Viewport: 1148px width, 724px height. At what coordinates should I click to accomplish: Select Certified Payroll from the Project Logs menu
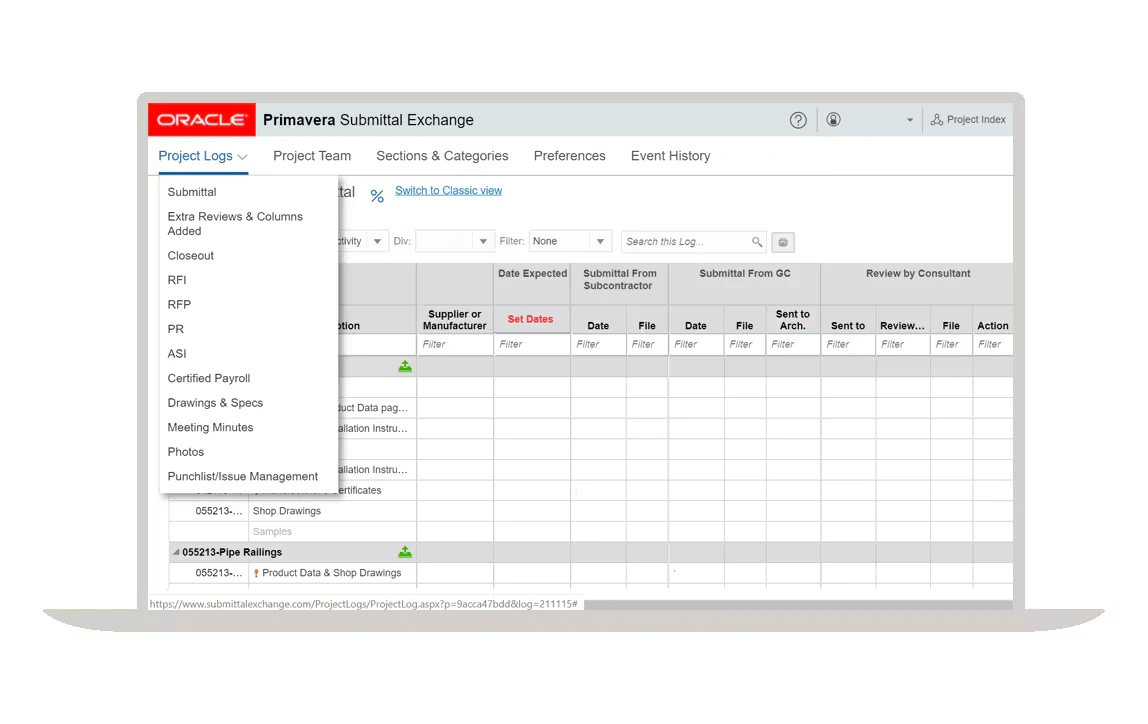[x=208, y=378]
